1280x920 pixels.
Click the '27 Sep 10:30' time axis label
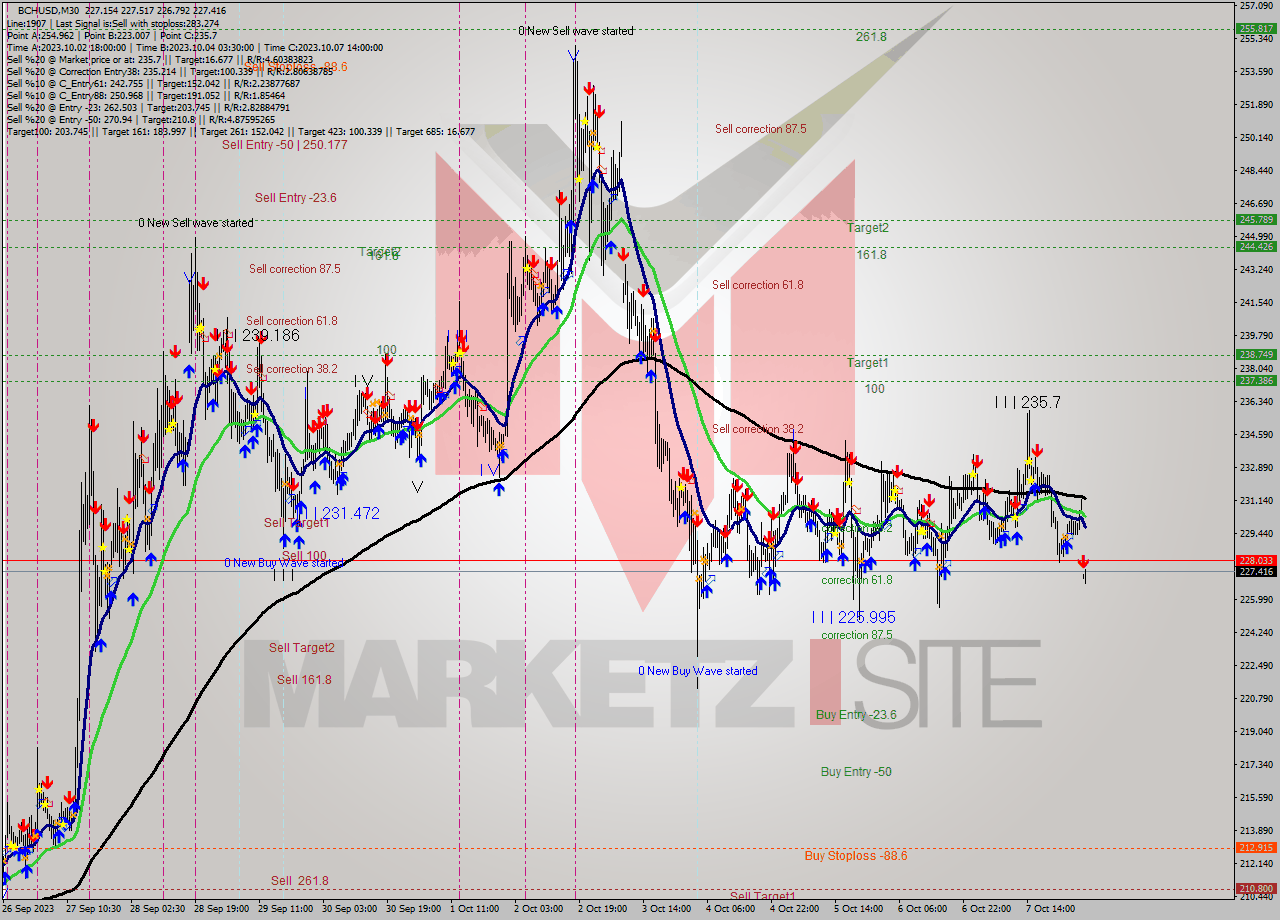[93, 909]
